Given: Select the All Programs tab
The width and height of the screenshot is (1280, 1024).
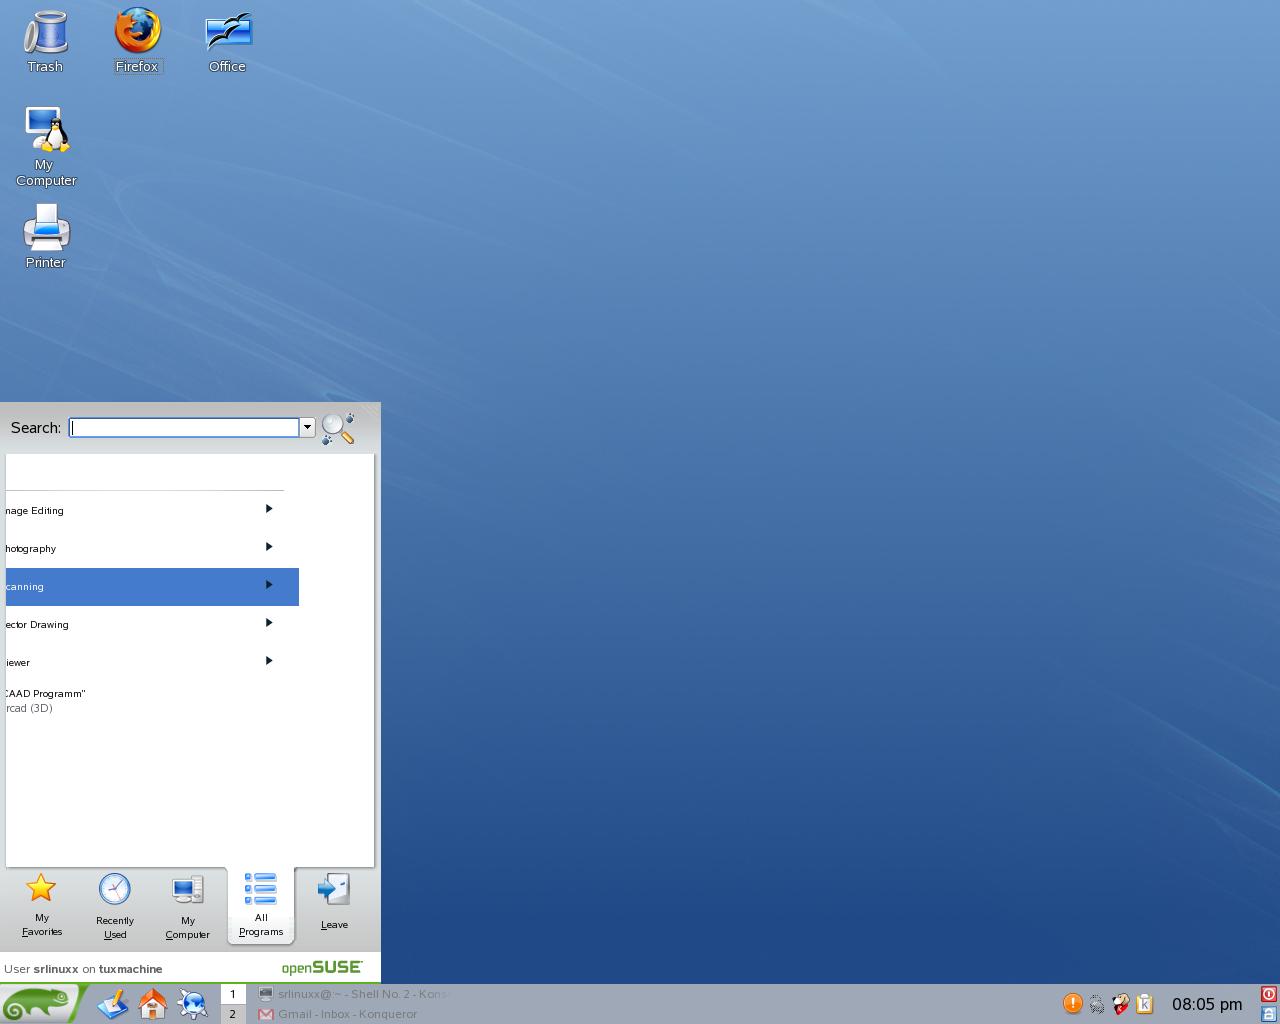Looking at the screenshot, I should [x=261, y=905].
